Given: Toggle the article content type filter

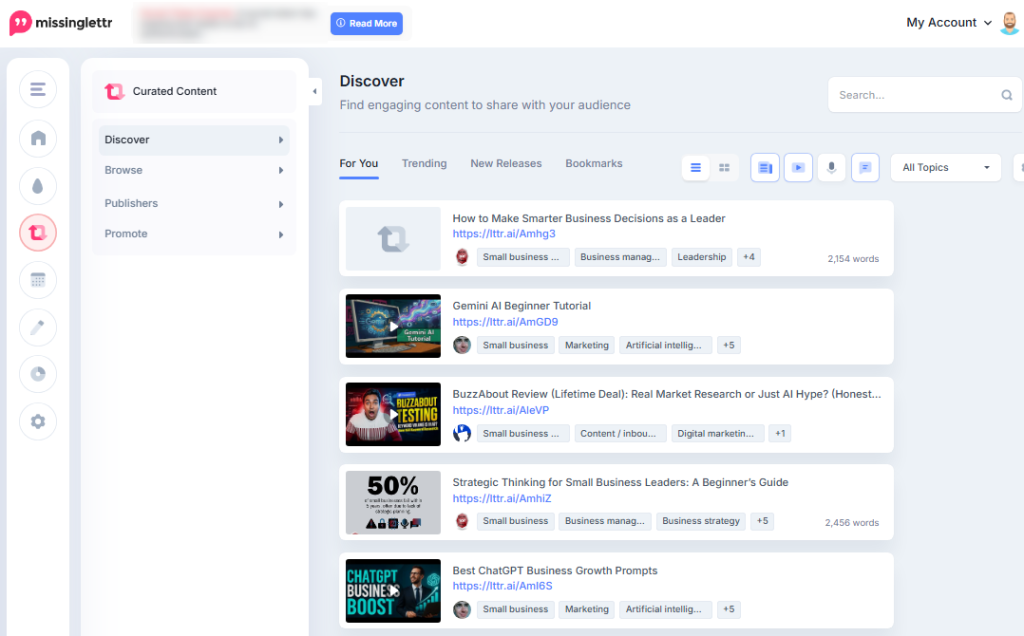Looking at the screenshot, I should 765,168.
